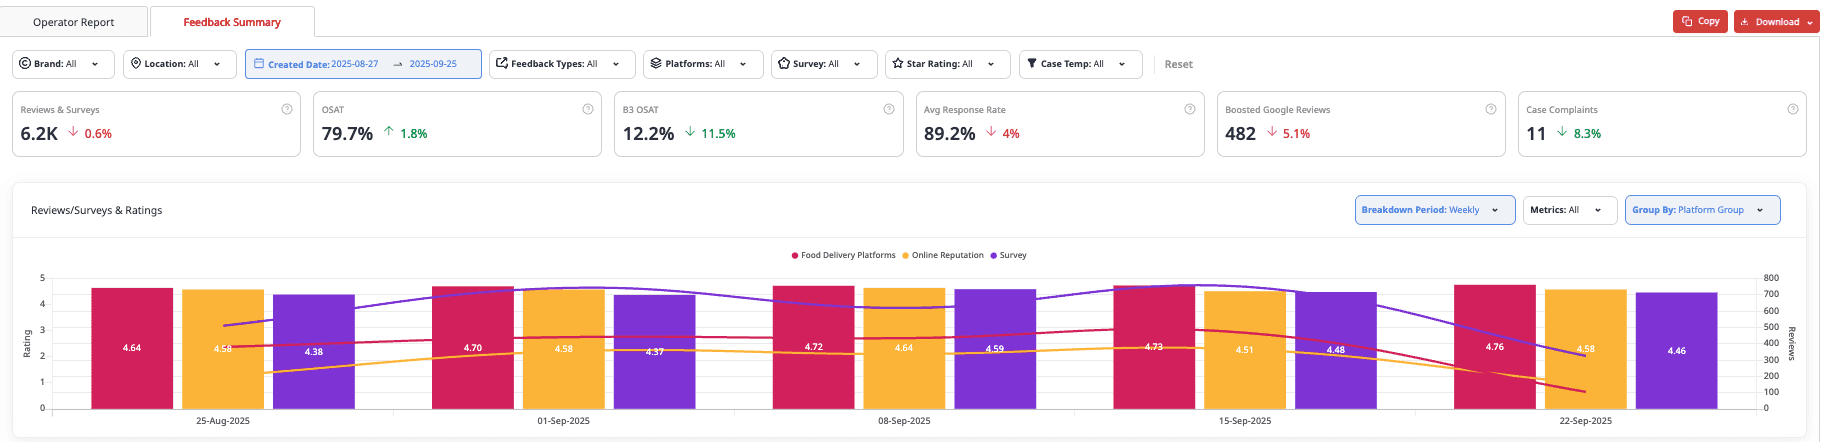Click help icon on Avg Response Rate card

pyautogui.click(x=1190, y=109)
